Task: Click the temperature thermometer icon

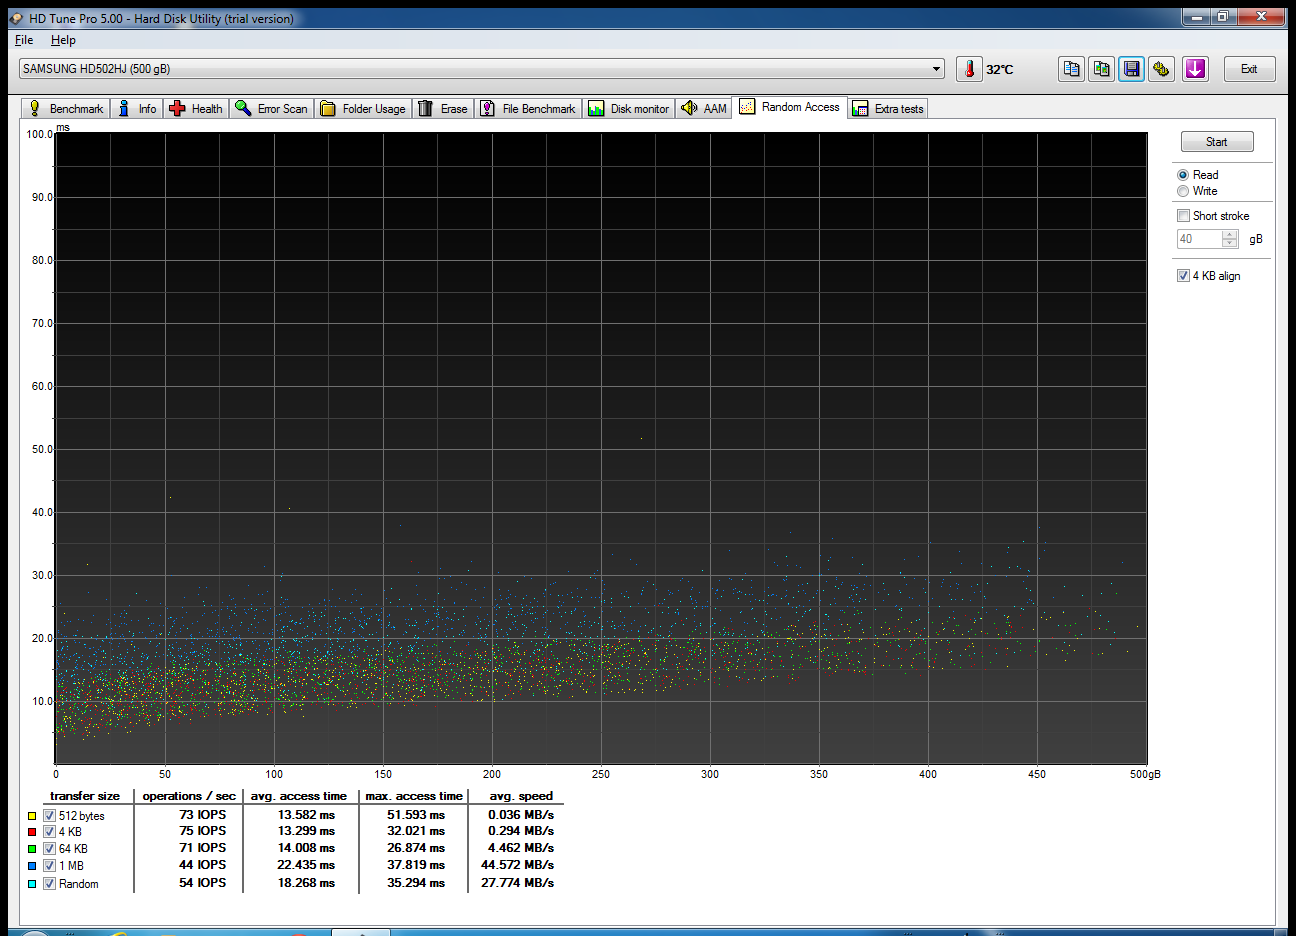Action: tap(969, 69)
